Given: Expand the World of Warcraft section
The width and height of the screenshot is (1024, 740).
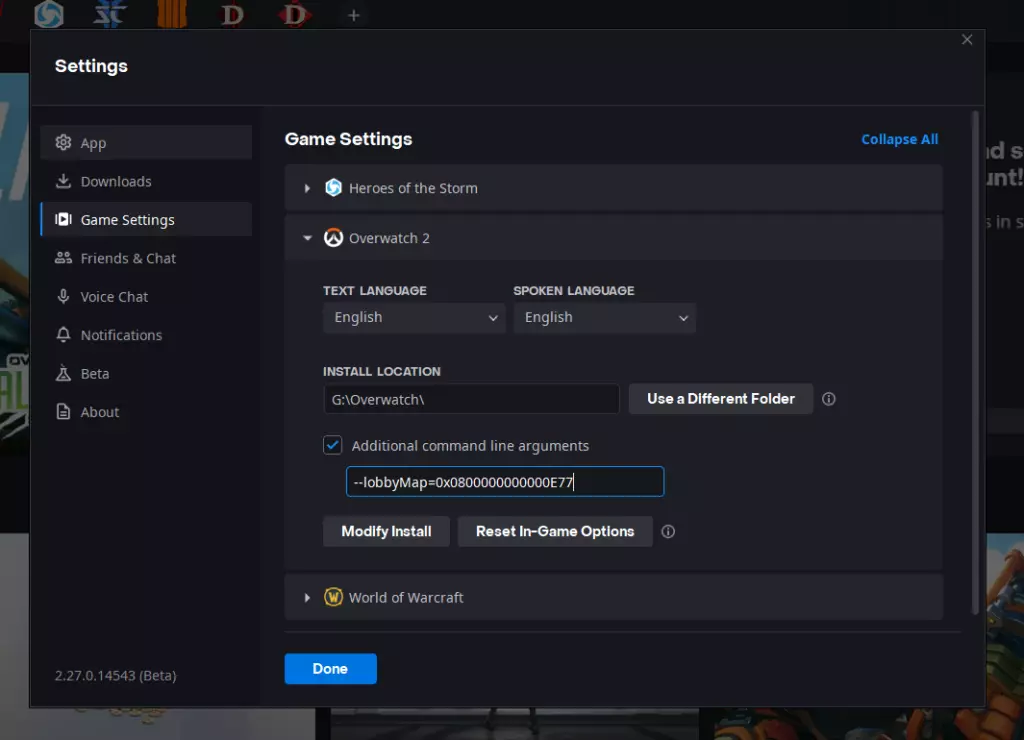Looking at the screenshot, I should point(613,598).
